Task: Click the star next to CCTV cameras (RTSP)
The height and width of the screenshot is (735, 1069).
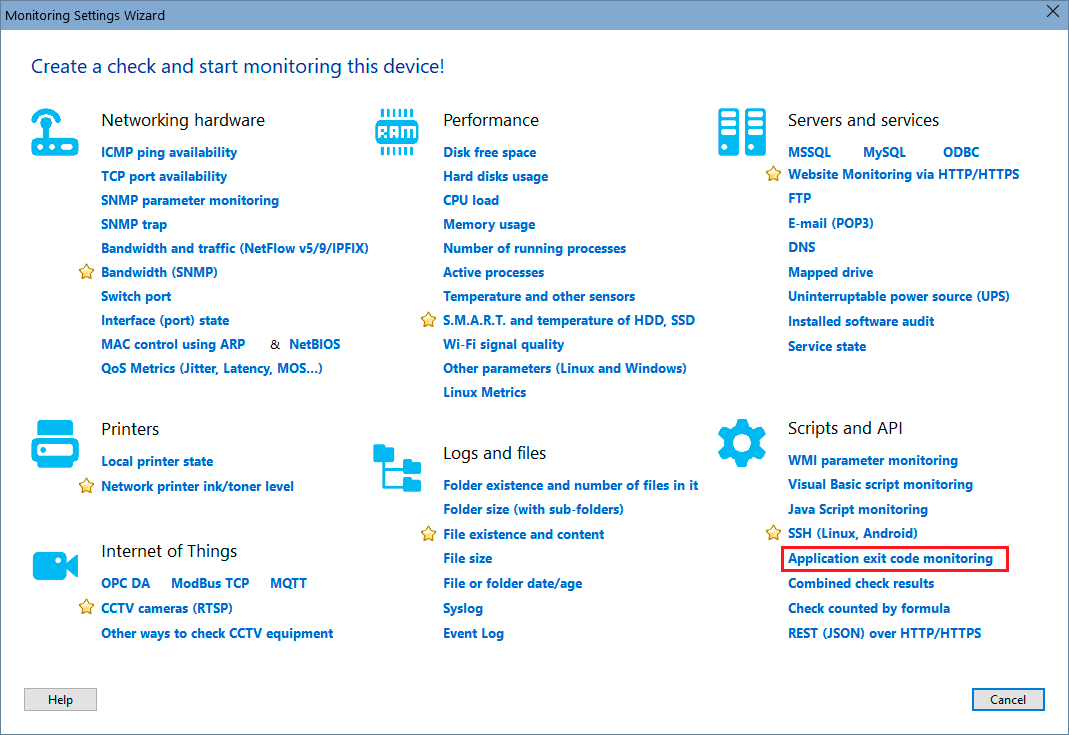Action: (x=86, y=608)
